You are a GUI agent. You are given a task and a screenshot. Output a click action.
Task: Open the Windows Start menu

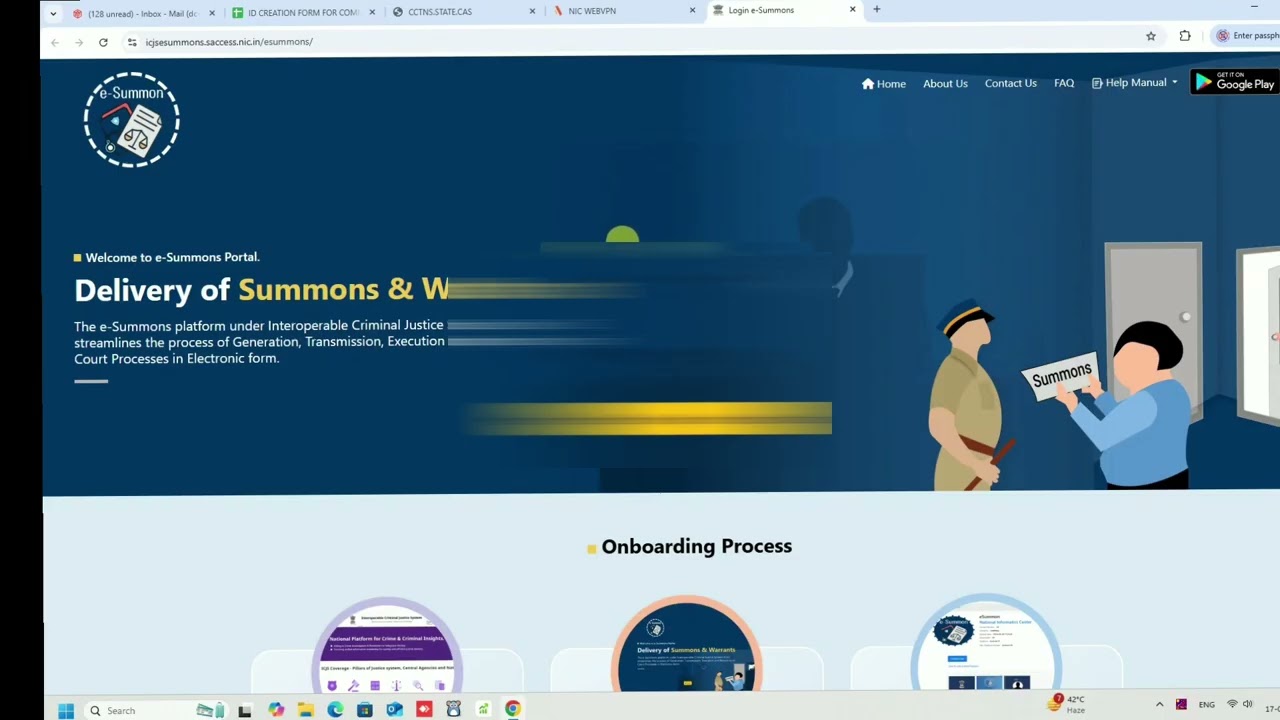point(66,710)
